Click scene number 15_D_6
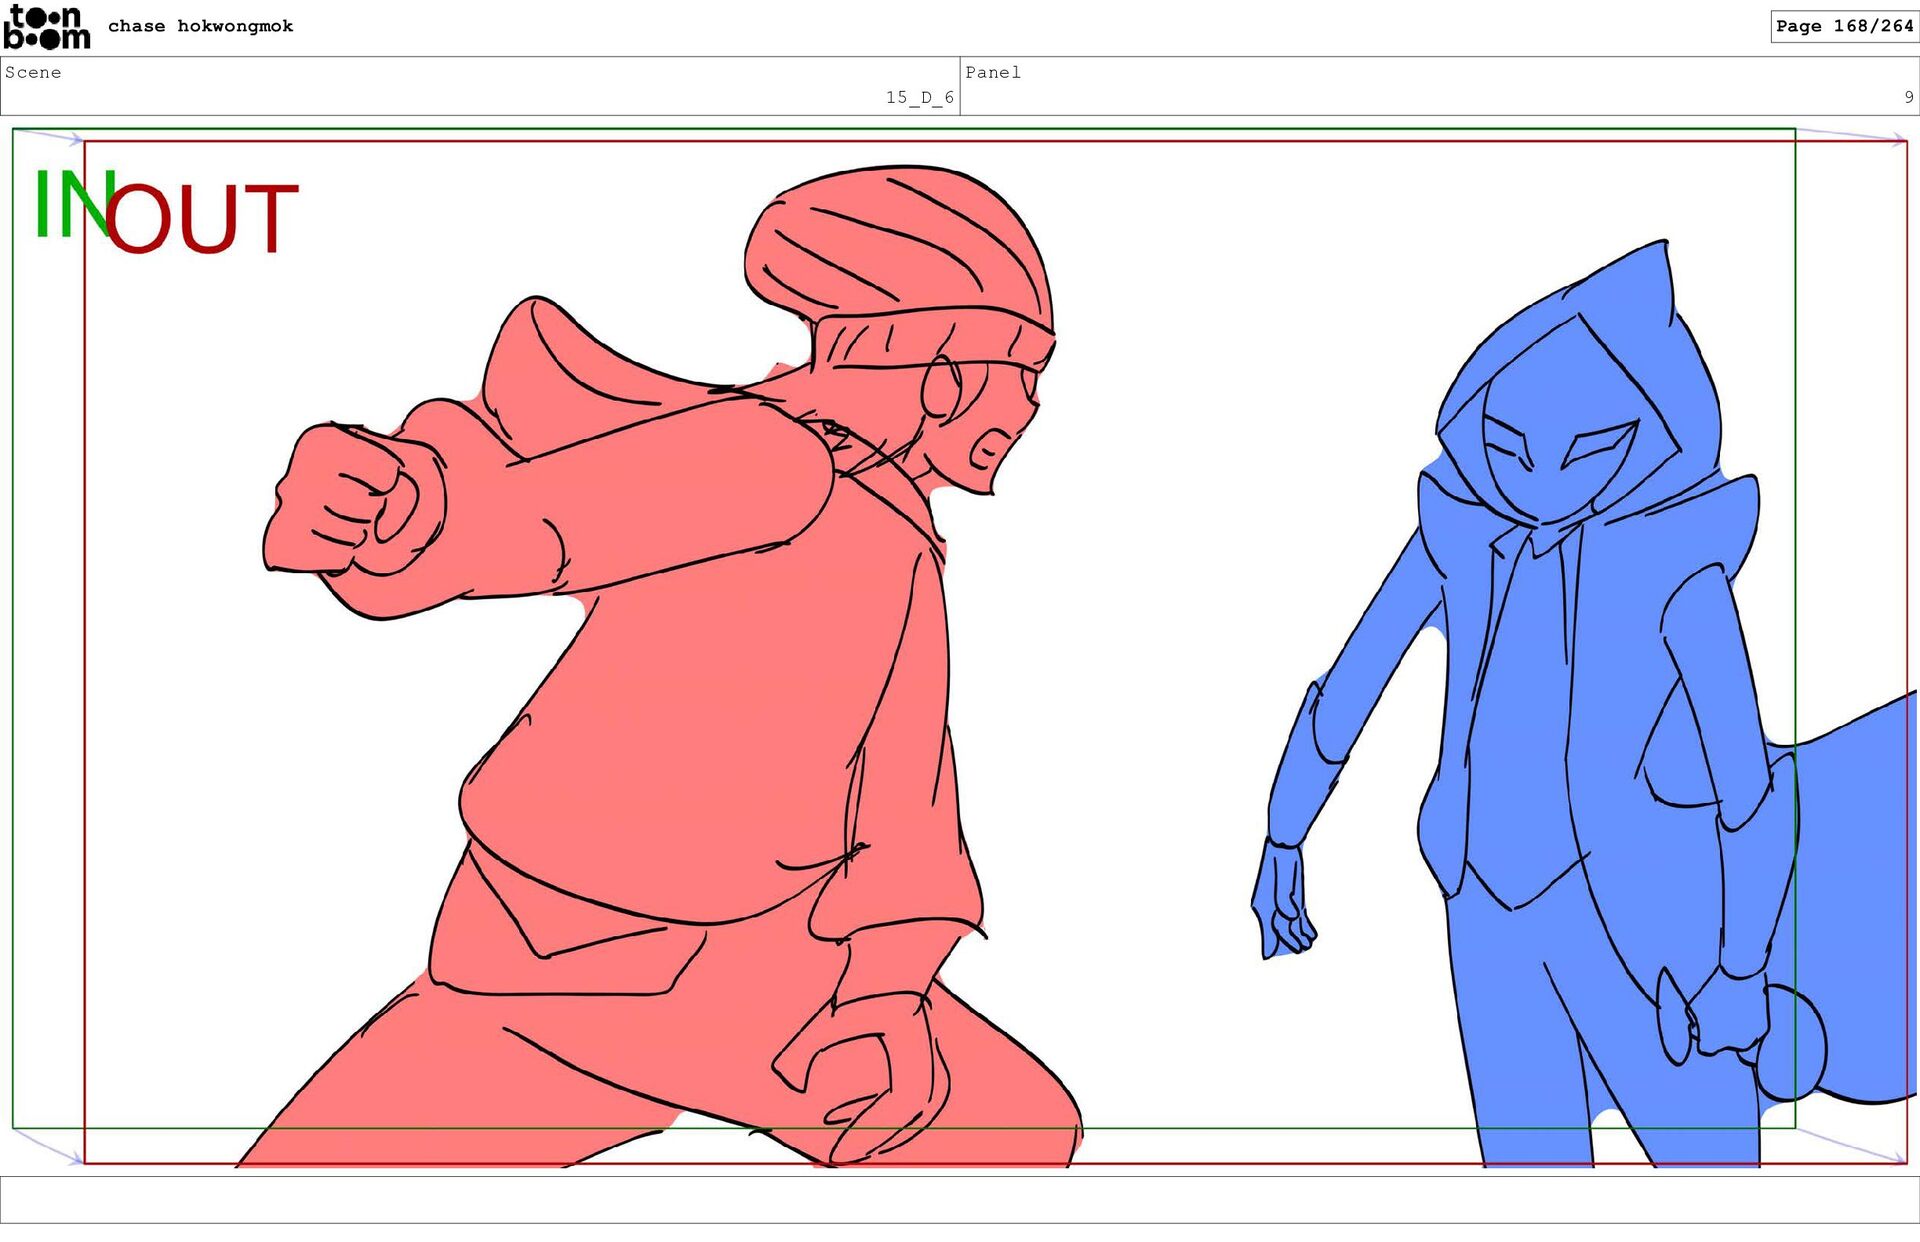This screenshot has height=1242, width=1920. pos(919,97)
